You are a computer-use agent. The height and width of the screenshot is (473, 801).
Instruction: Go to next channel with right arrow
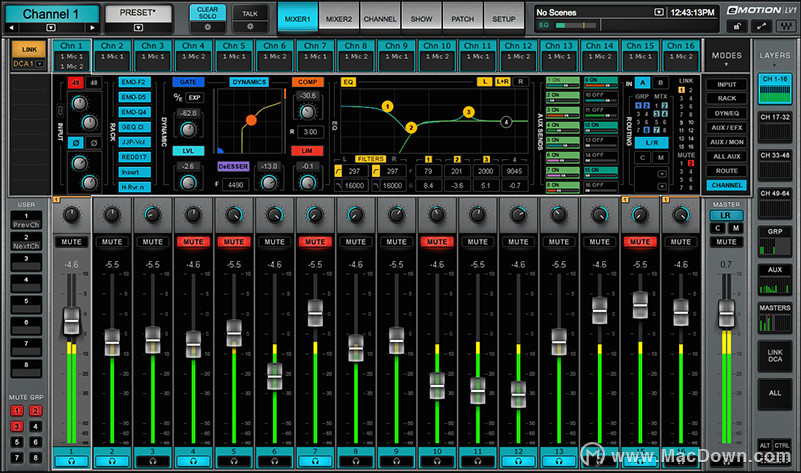coord(92,28)
